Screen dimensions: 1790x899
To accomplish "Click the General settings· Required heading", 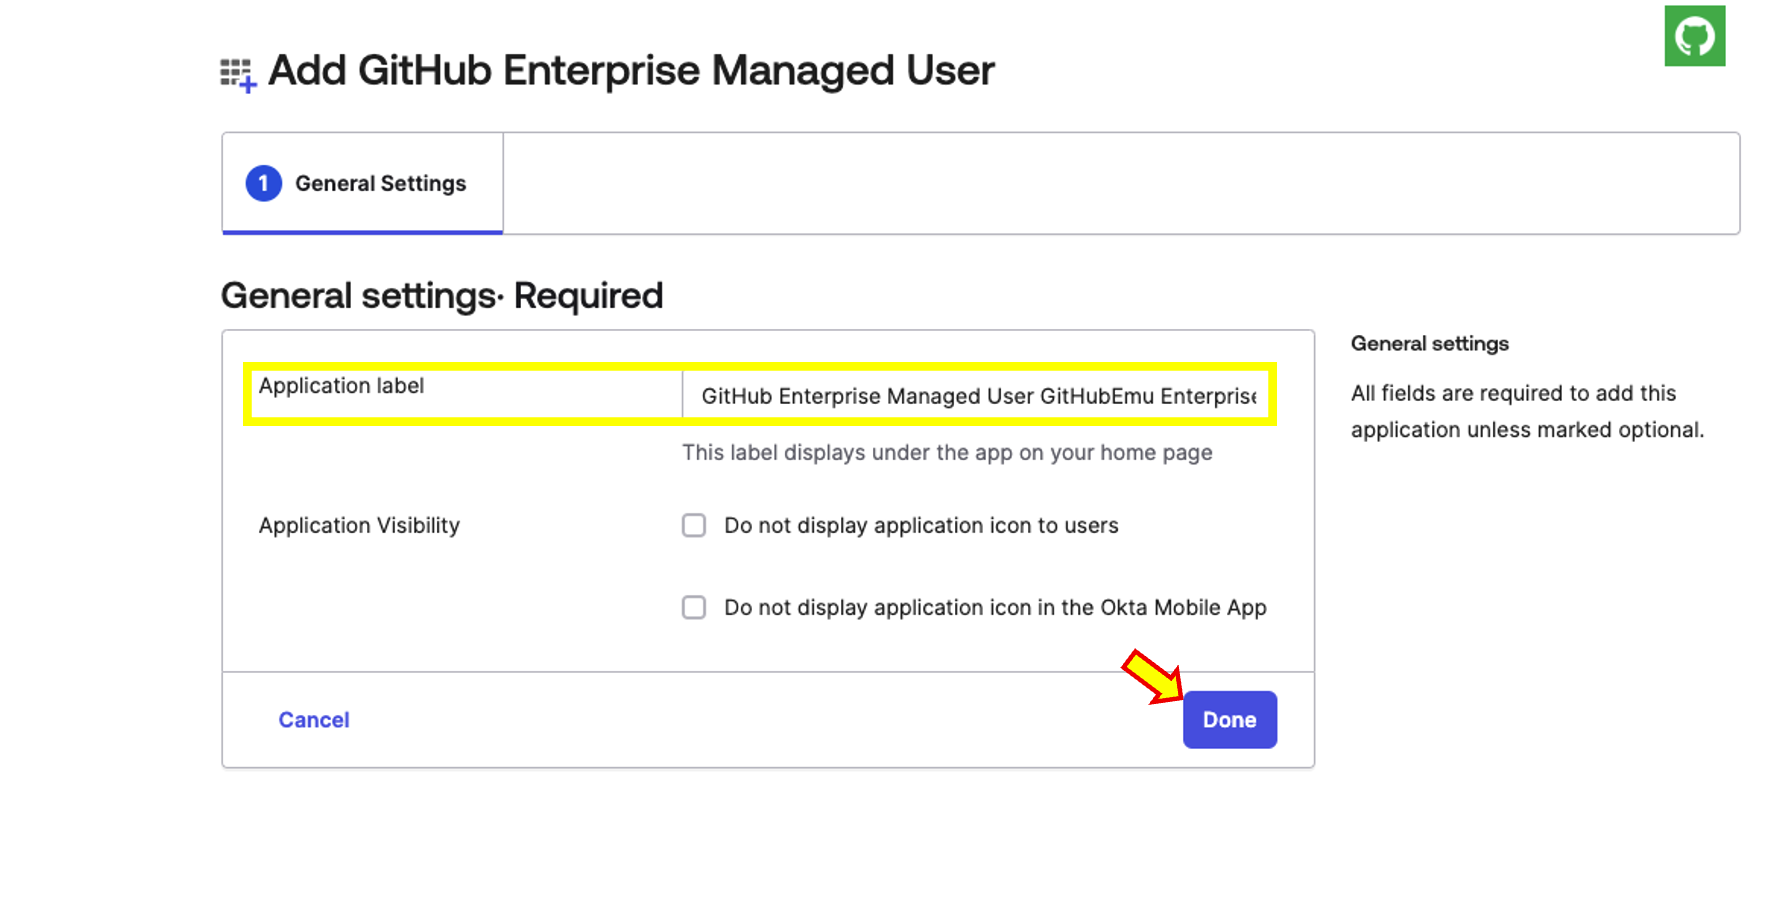I will pyautogui.click(x=442, y=296).
